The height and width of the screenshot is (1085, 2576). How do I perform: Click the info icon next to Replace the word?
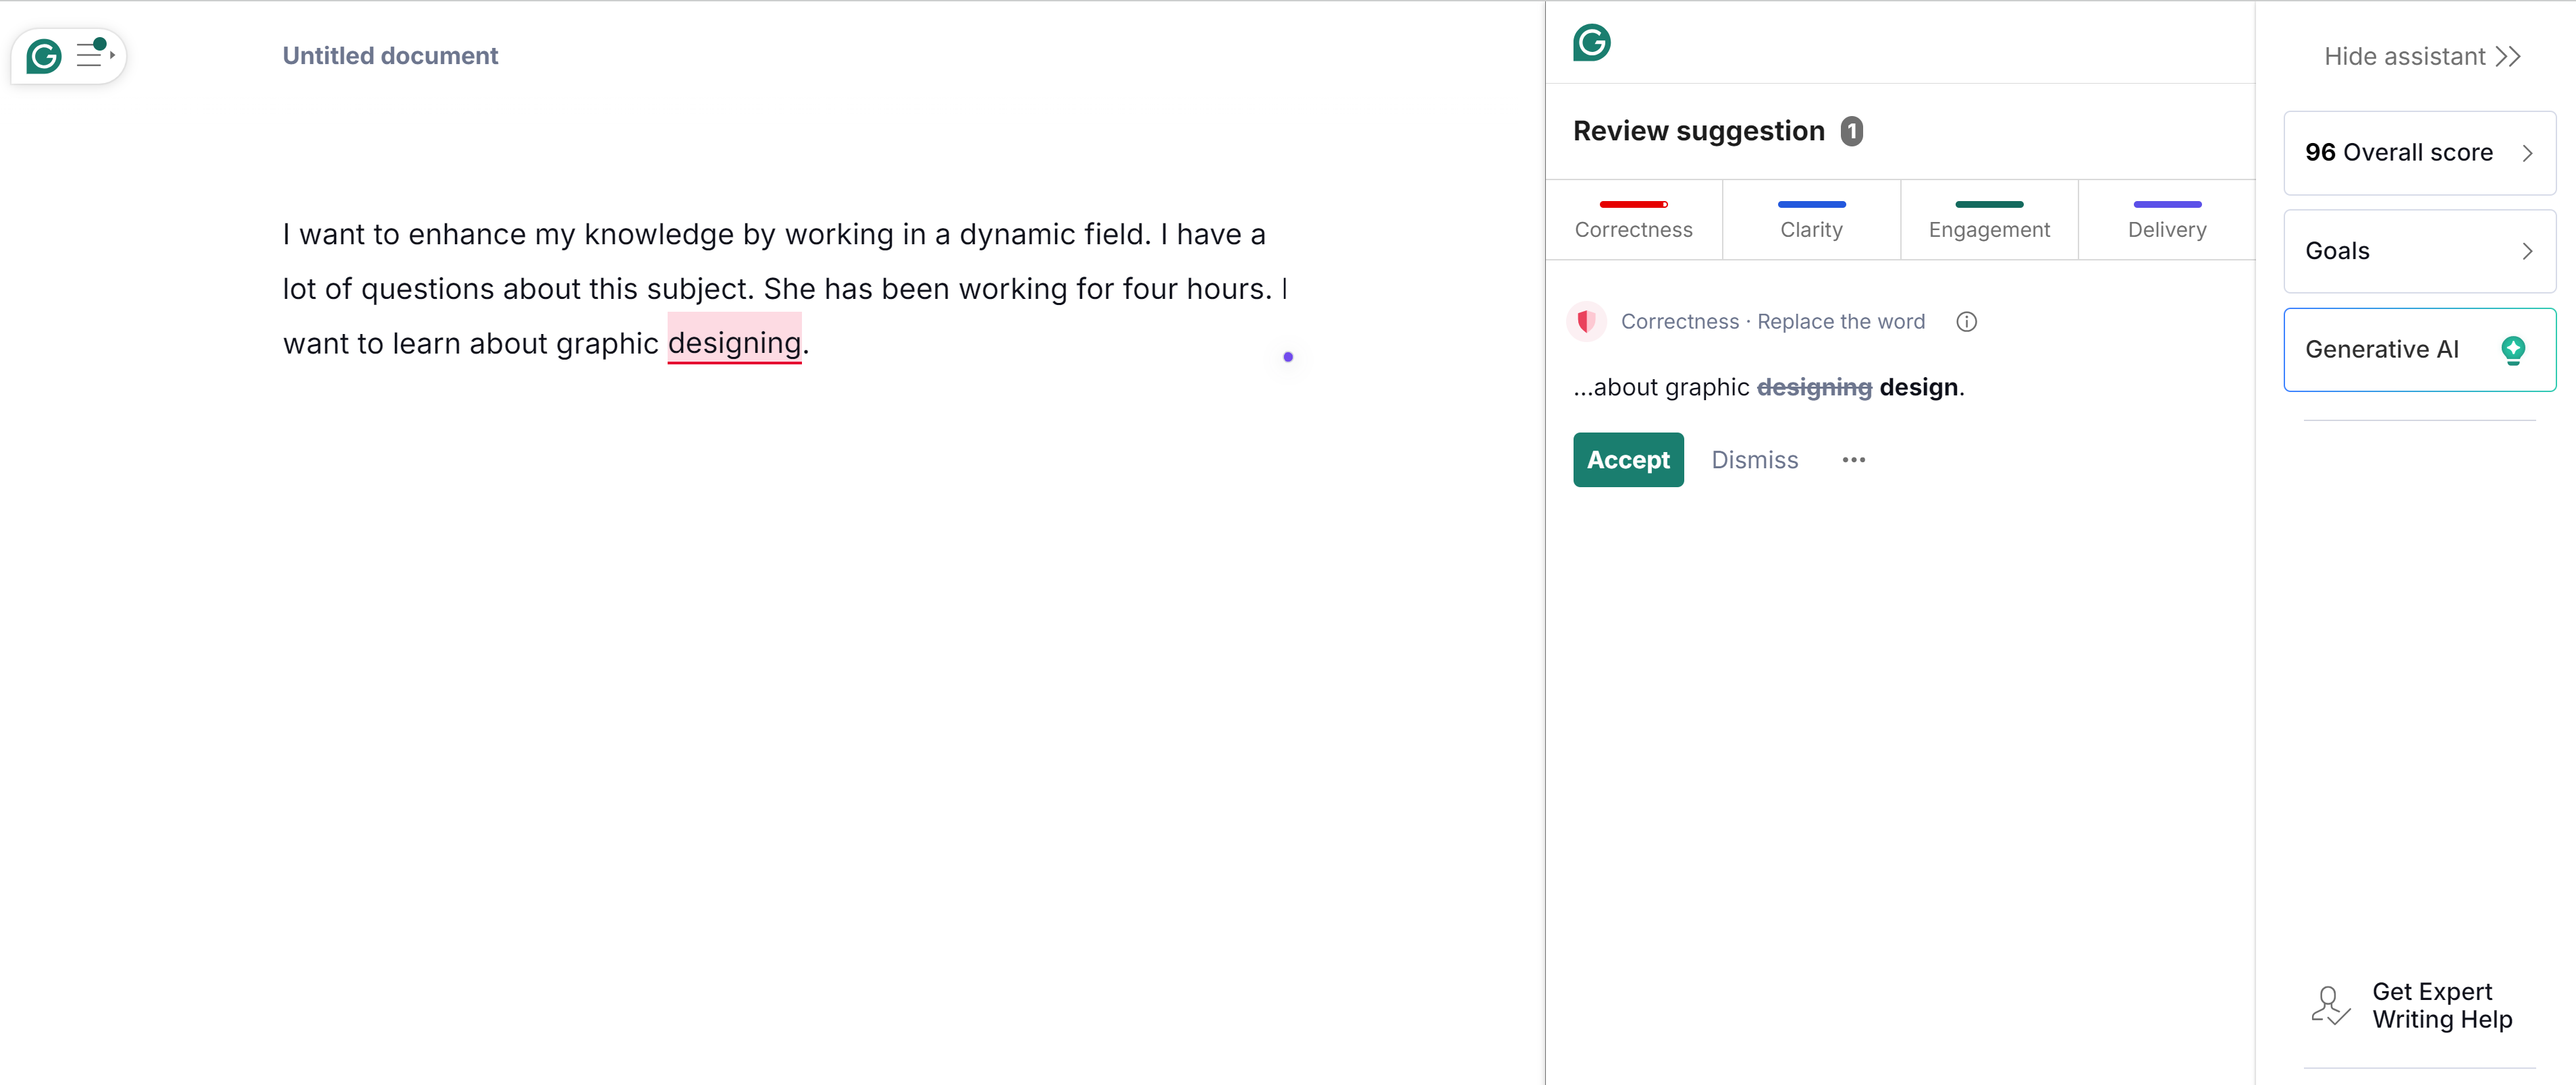click(1966, 322)
